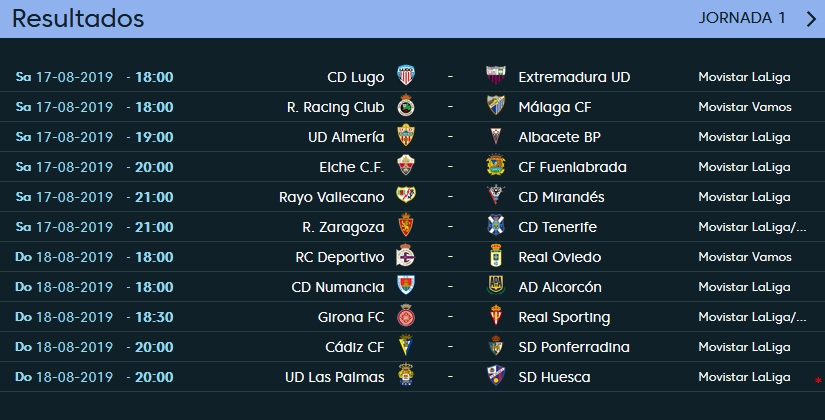Image resolution: width=825 pixels, height=420 pixels.
Task: Click the SD Huesca crest icon
Action: click(496, 375)
